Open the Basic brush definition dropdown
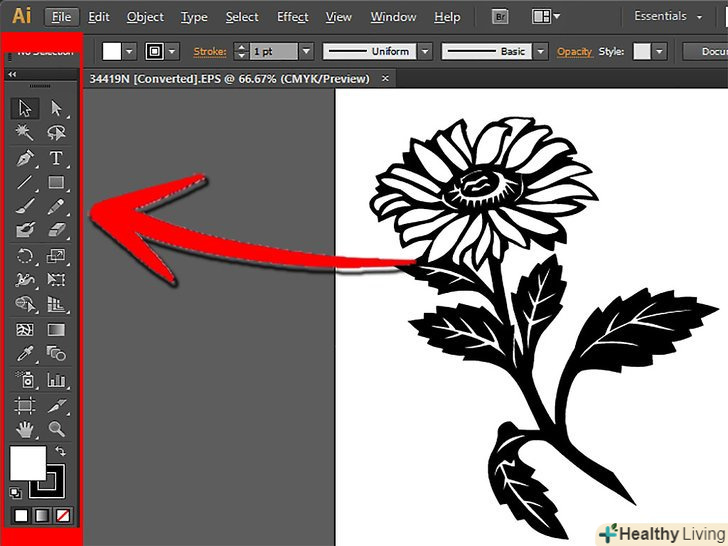 tap(540, 51)
